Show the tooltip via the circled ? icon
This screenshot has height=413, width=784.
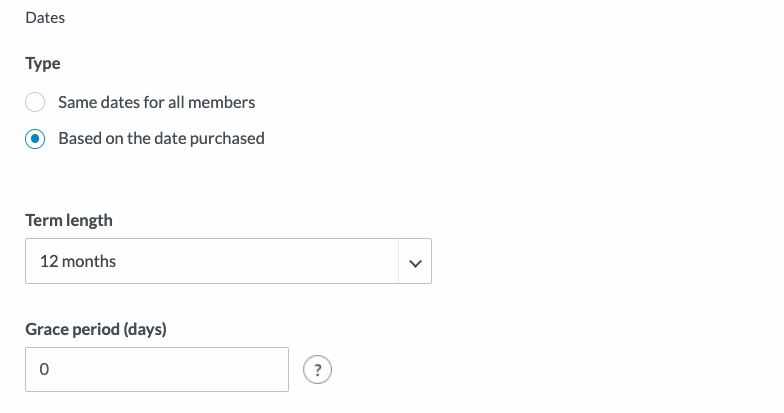click(x=318, y=370)
